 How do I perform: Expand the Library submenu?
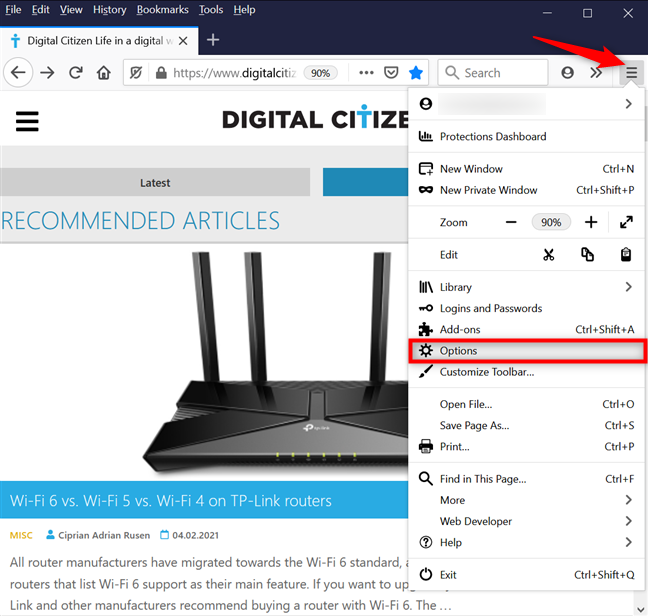point(526,287)
